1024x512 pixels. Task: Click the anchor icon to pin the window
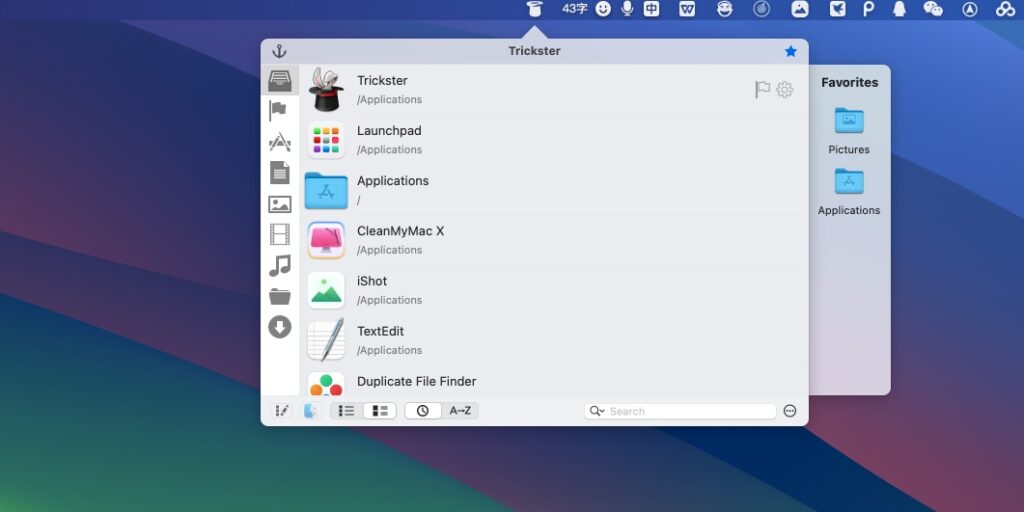(x=280, y=52)
